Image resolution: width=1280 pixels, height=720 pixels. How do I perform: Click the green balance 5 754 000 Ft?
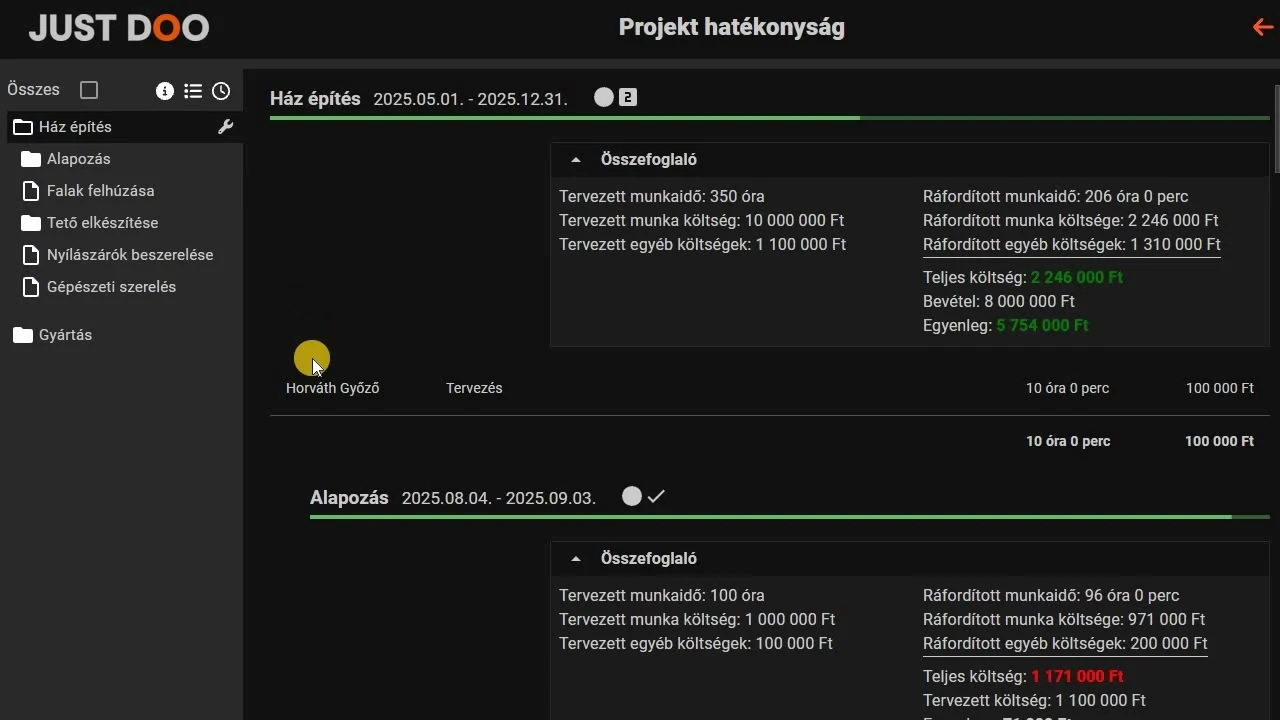(1043, 325)
